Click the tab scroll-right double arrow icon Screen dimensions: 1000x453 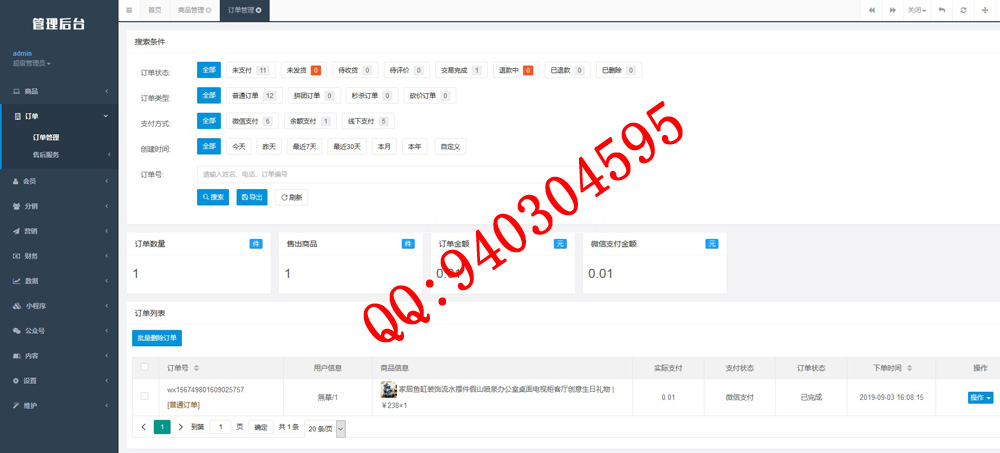point(895,10)
